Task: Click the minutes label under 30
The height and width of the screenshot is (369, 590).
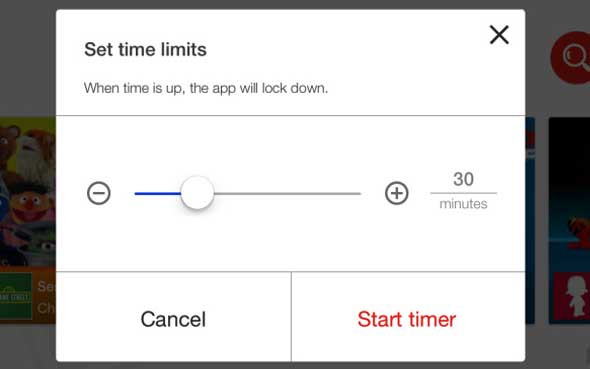Action: pyautogui.click(x=463, y=203)
